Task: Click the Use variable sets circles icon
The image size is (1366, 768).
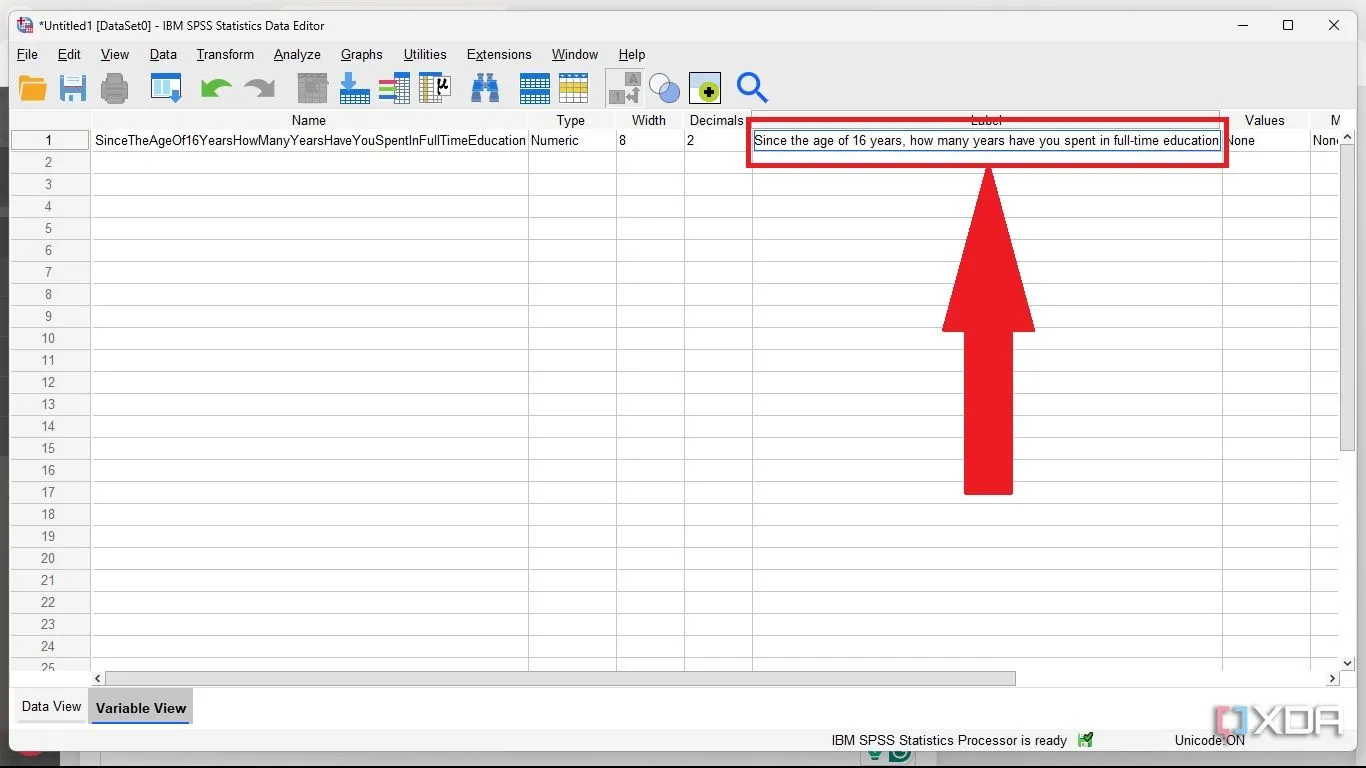Action: click(x=664, y=88)
